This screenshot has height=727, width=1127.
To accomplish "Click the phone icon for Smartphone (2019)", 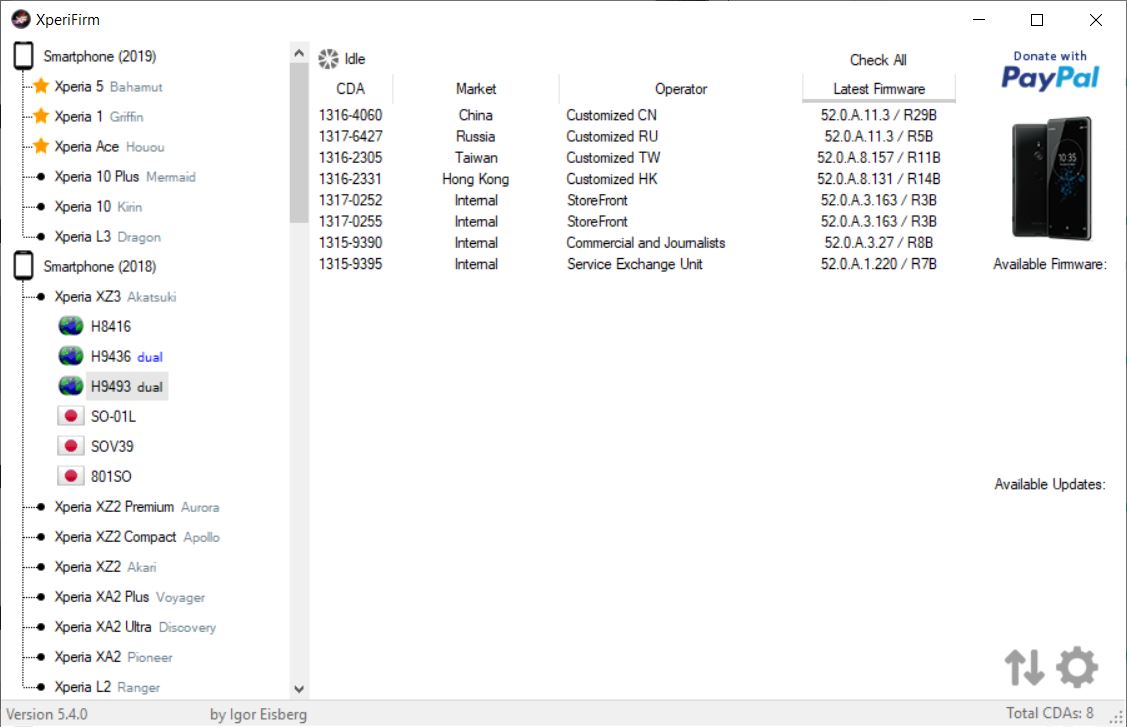I will (23, 57).
